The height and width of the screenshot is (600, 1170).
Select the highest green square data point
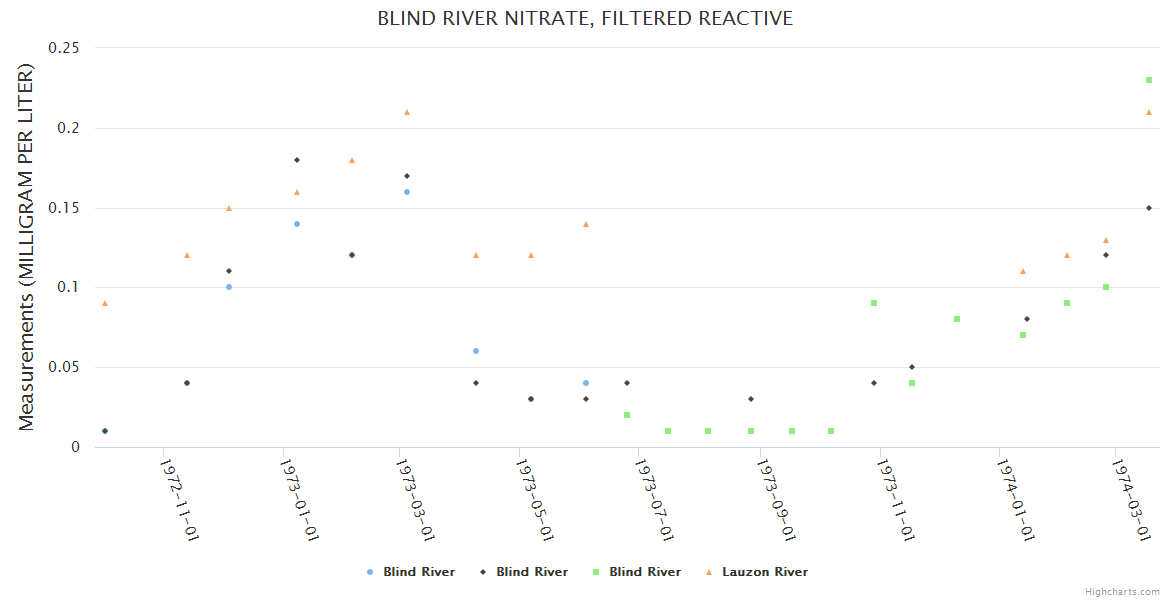point(1149,80)
